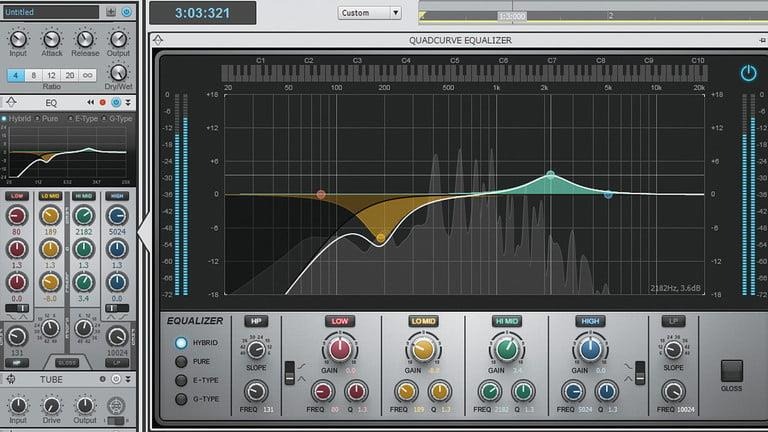Select E-Type radio in small EQ strip
Viewport: 768px width, 432px height.
pyautogui.click(x=71, y=119)
